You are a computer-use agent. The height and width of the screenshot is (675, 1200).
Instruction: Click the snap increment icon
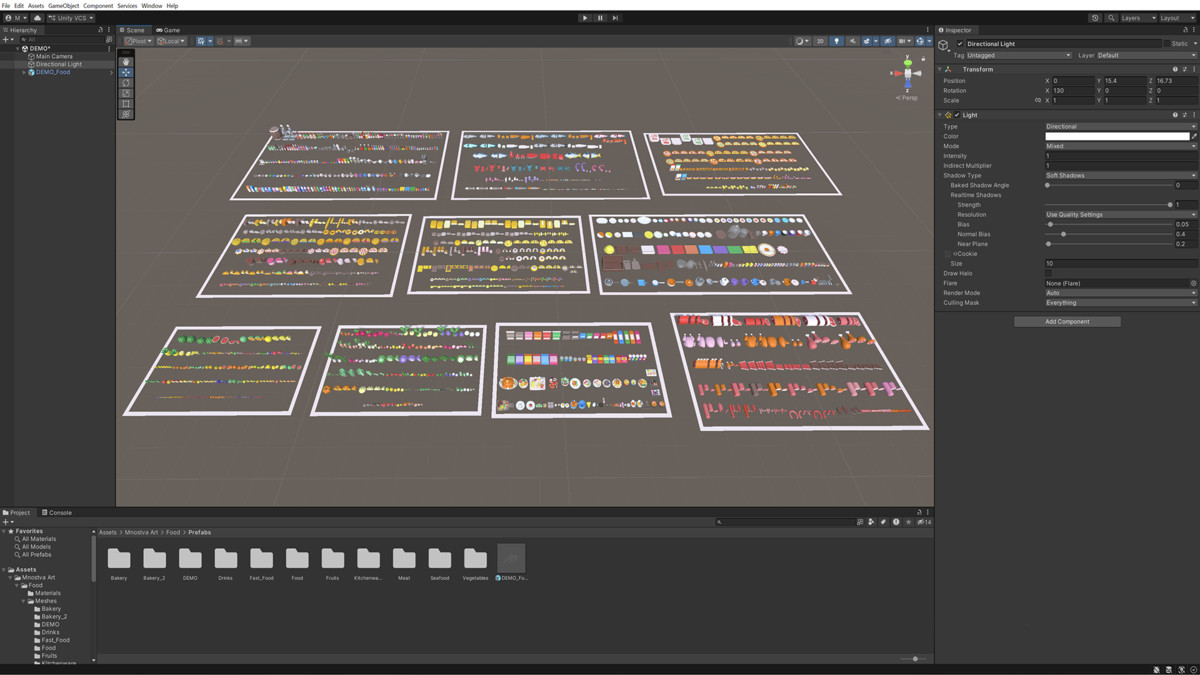[x=241, y=41]
